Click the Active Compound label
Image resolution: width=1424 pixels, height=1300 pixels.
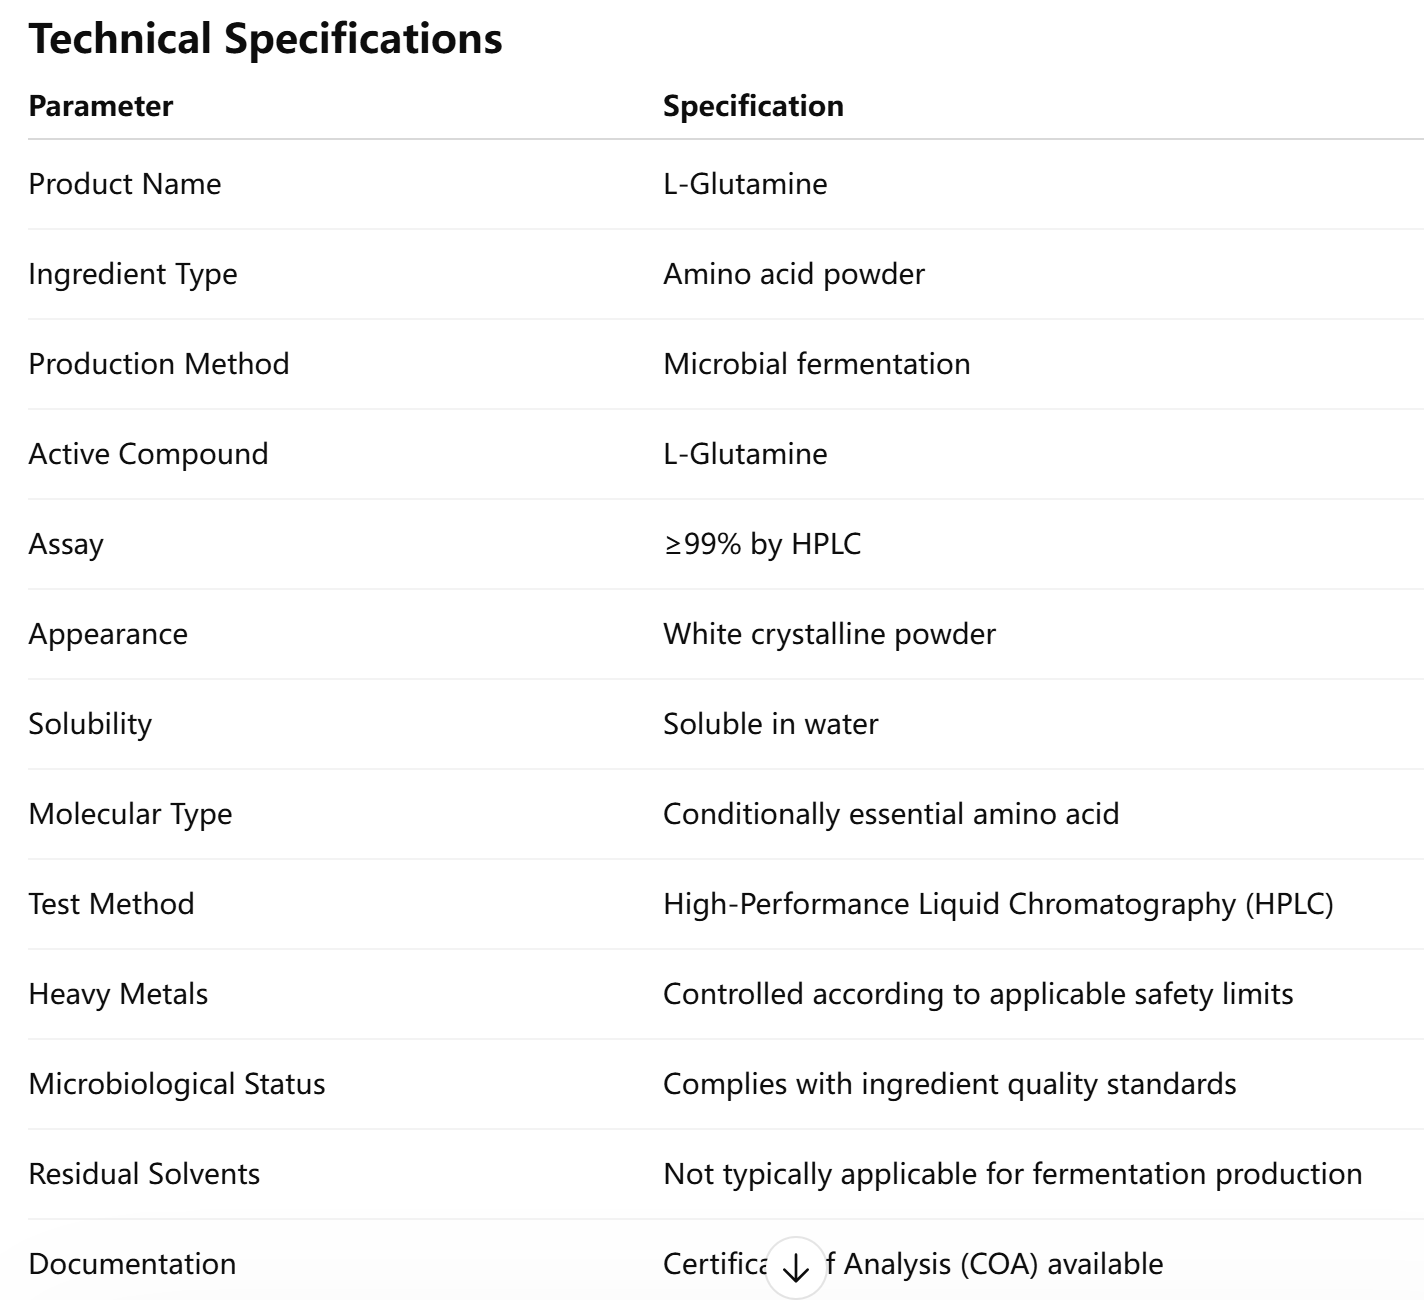(x=148, y=454)
